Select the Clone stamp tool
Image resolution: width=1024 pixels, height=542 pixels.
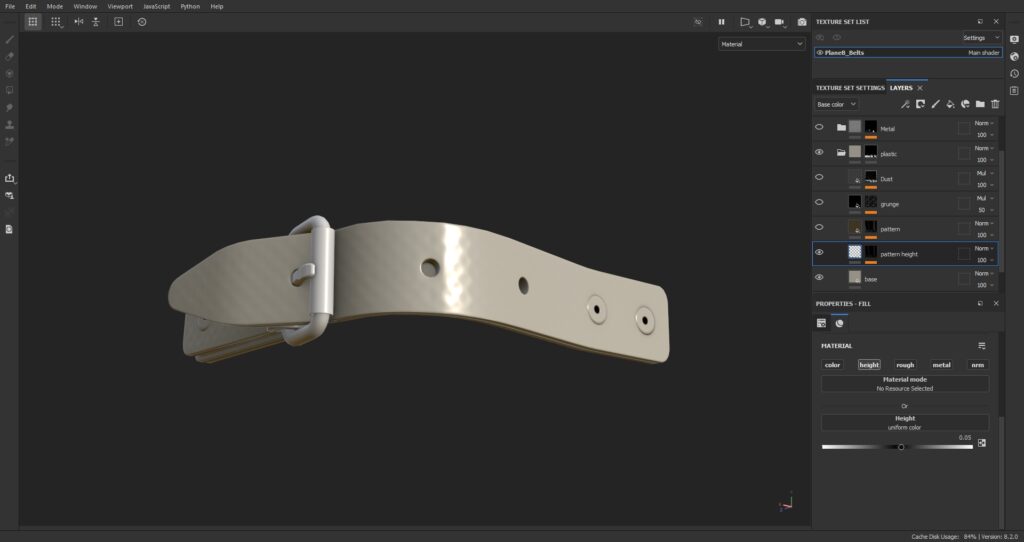(x=9, y=124)
